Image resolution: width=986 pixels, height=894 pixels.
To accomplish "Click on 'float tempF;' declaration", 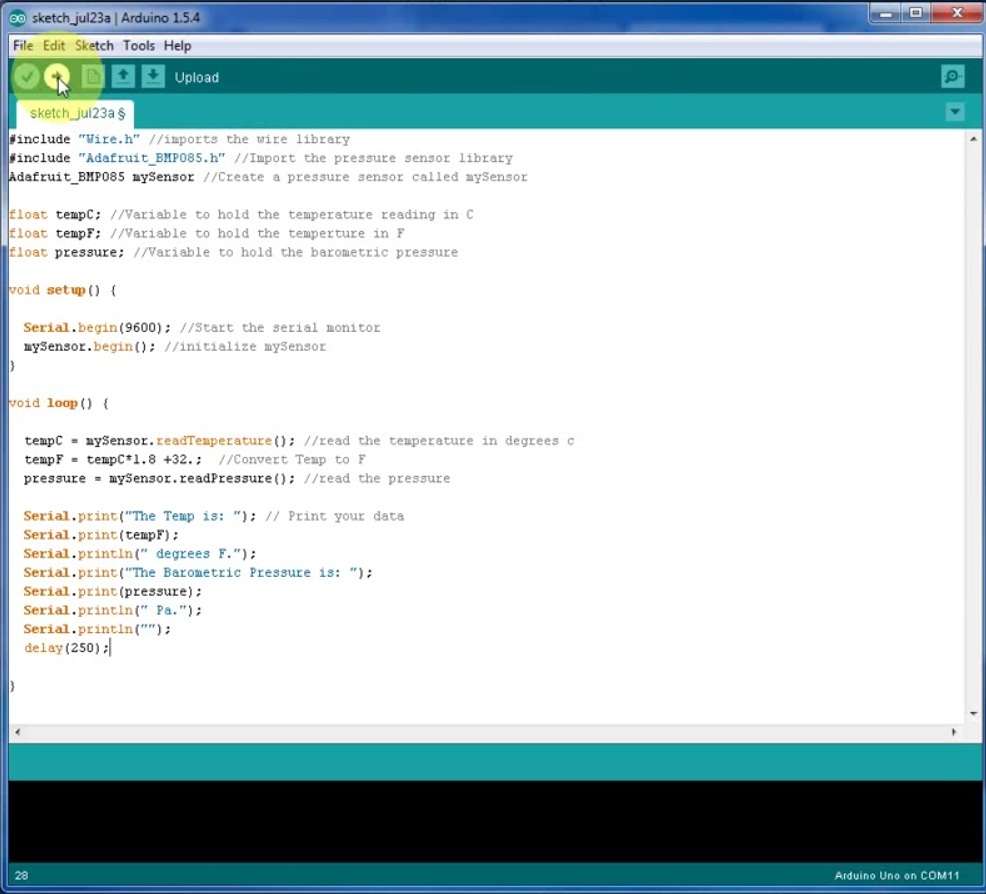I will [55, 233].
